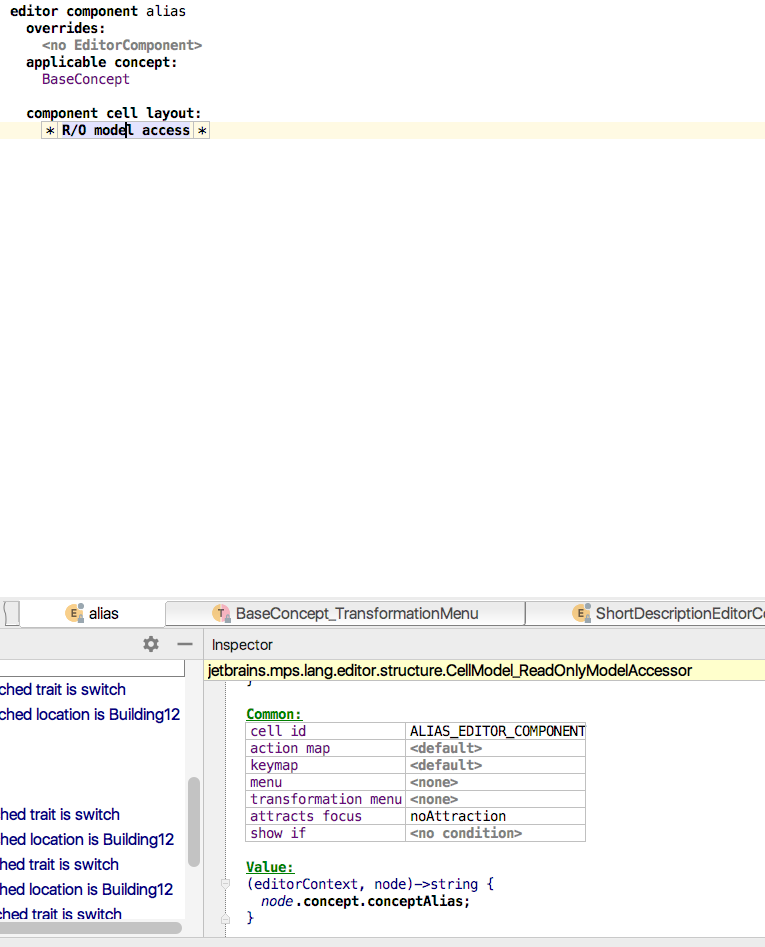Switch to BaseConcept_TransformationMenu tab

[x=356, y=613]
